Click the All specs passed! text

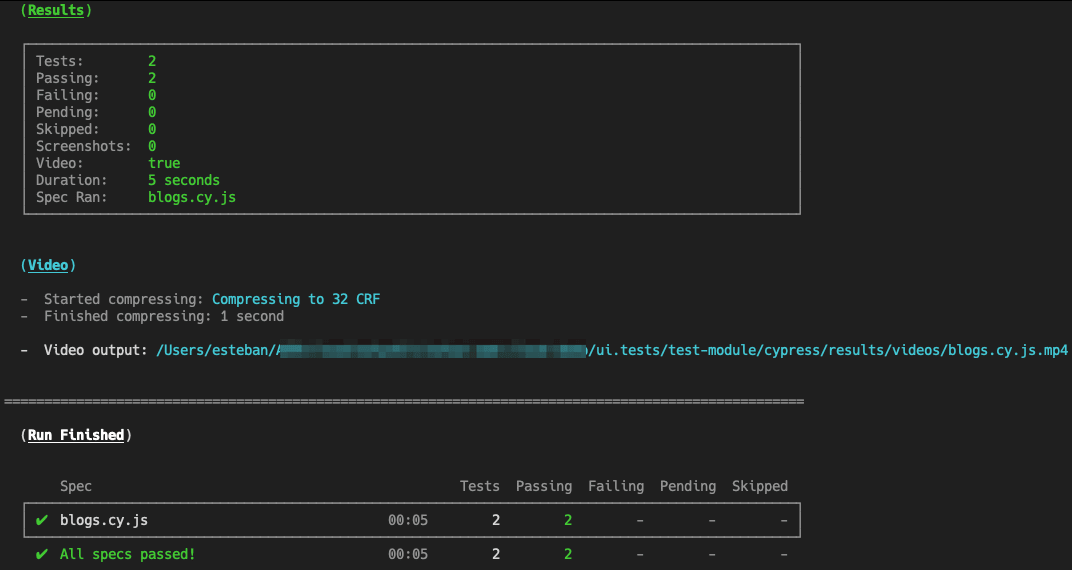128,554
